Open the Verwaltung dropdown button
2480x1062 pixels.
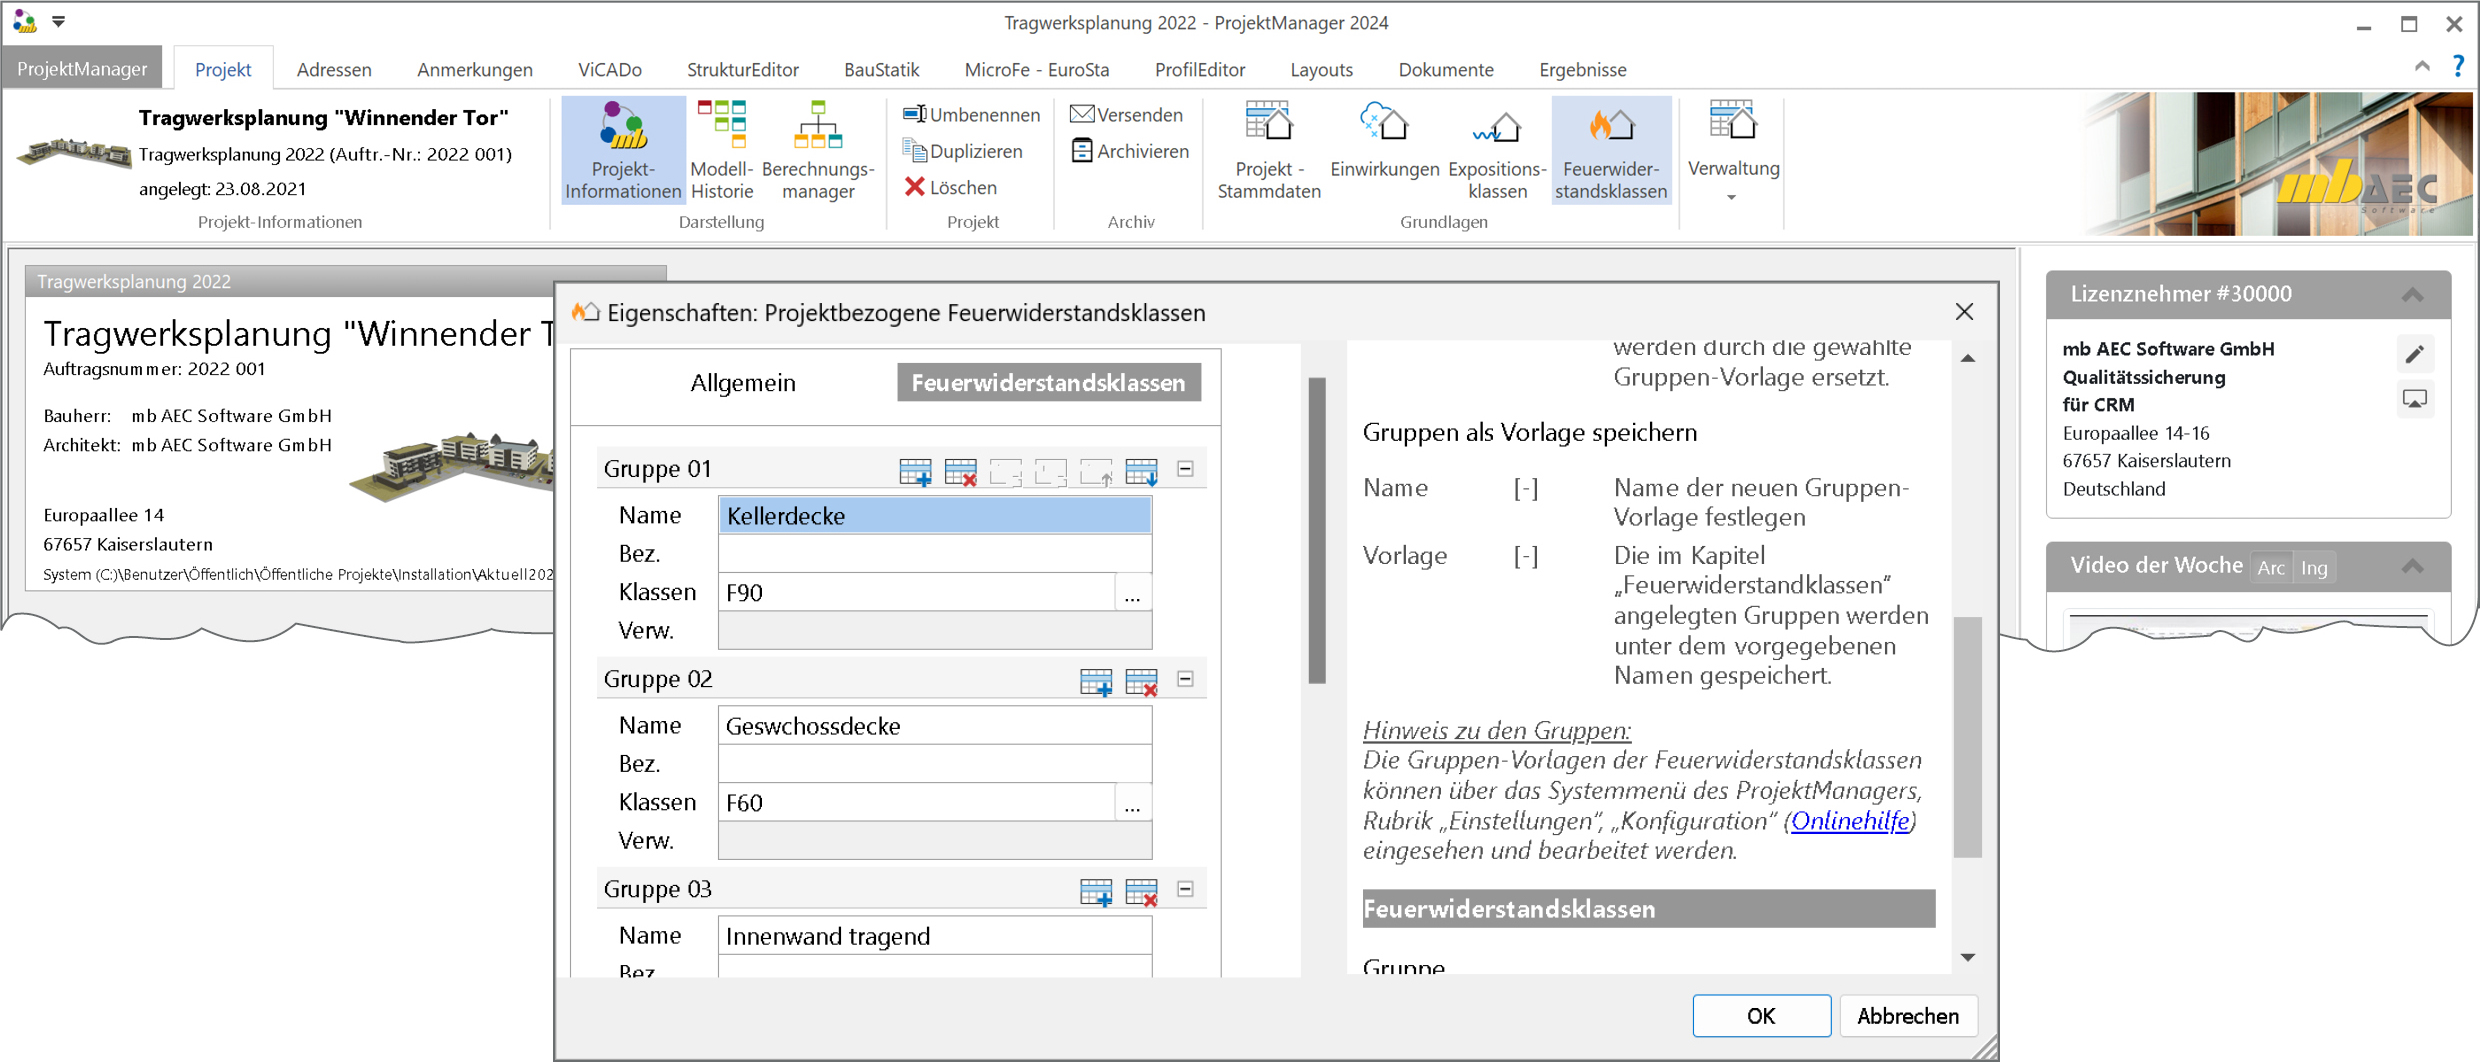(1733, 150)
